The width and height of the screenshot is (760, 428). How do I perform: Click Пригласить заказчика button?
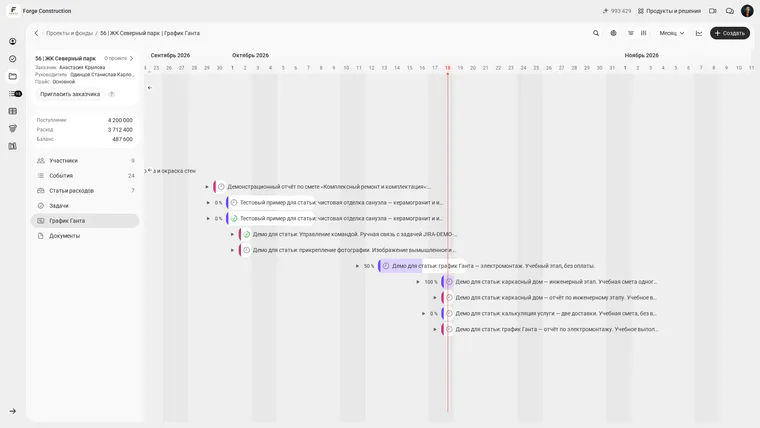click(x=70, y=94)
